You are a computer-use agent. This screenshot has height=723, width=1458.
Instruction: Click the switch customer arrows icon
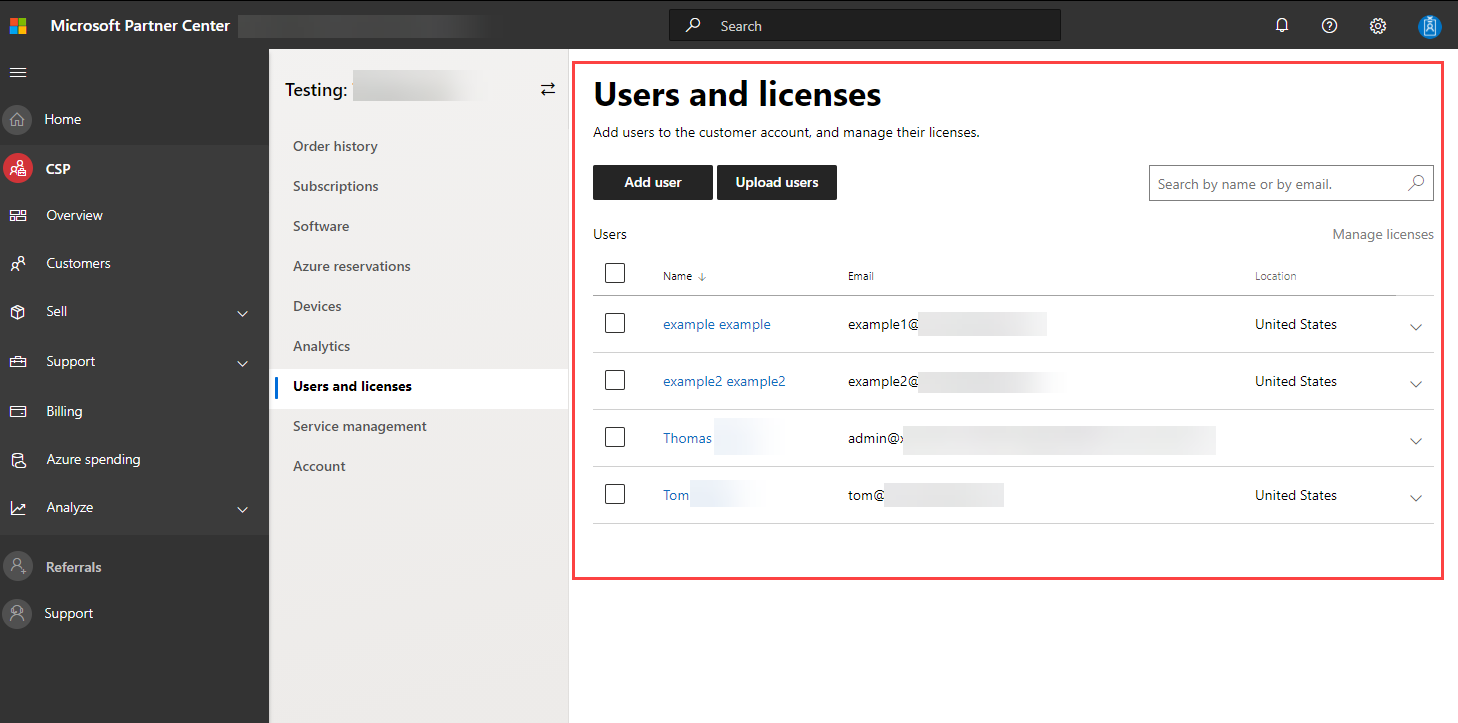pos(548,88)
